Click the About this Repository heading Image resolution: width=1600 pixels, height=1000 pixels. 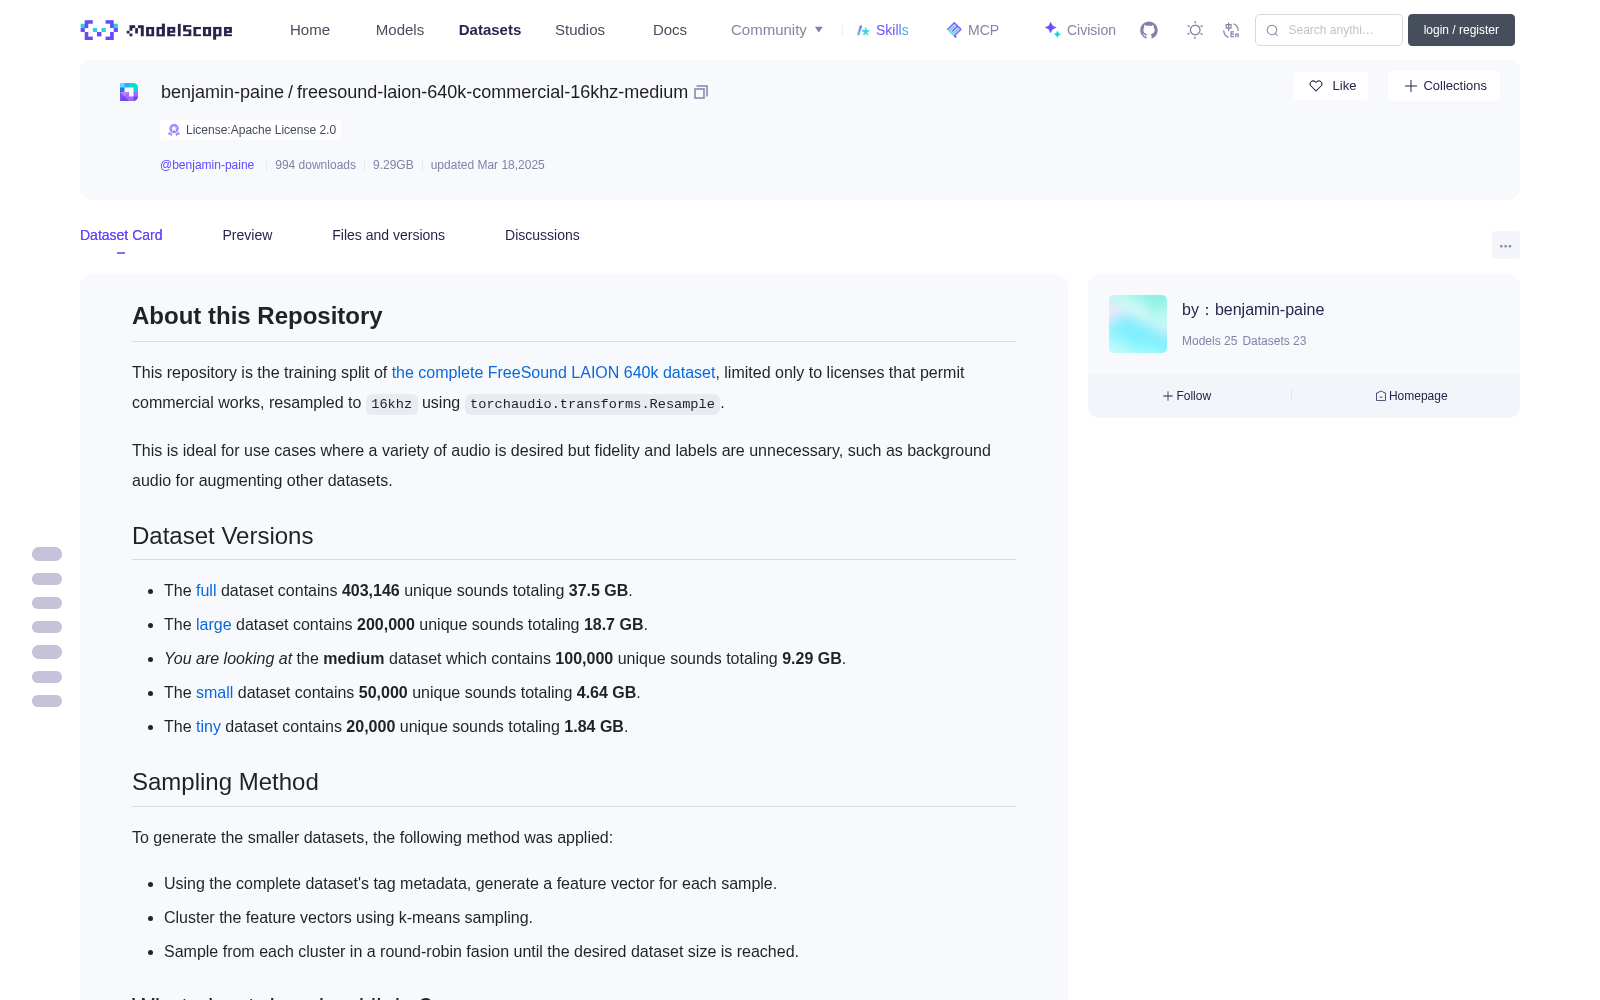[x=257, y=316]
